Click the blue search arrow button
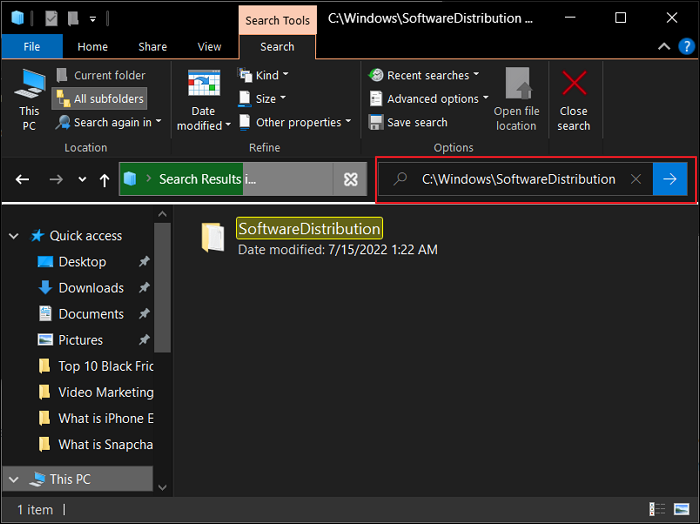700x524 pixels. pyautogui.click(x=670, y=179)
